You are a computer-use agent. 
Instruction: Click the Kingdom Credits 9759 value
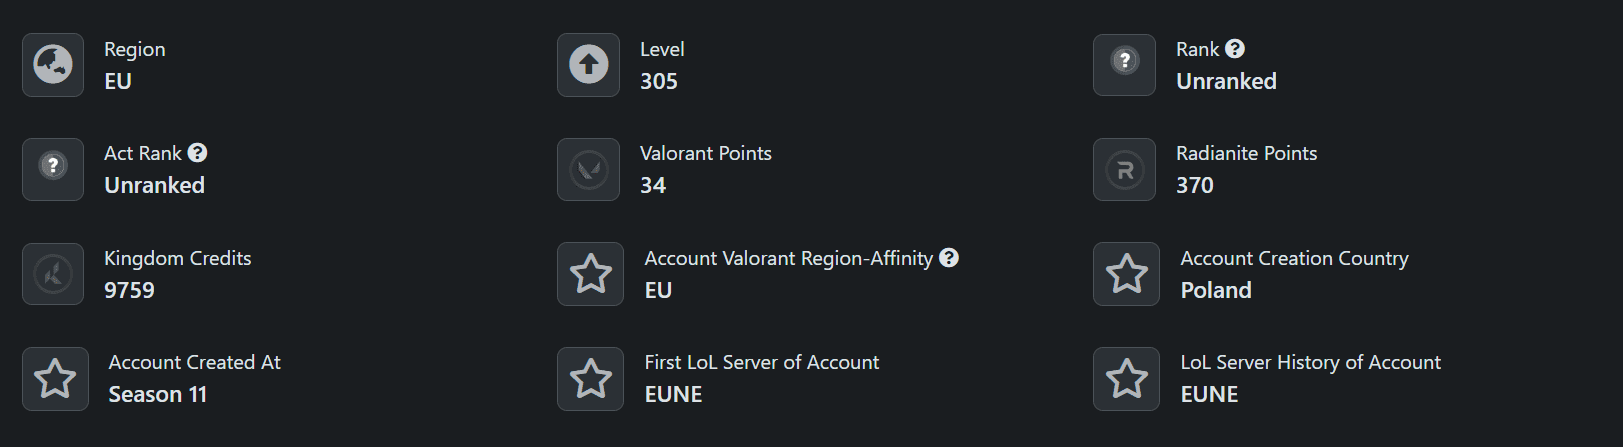[130, 290]
